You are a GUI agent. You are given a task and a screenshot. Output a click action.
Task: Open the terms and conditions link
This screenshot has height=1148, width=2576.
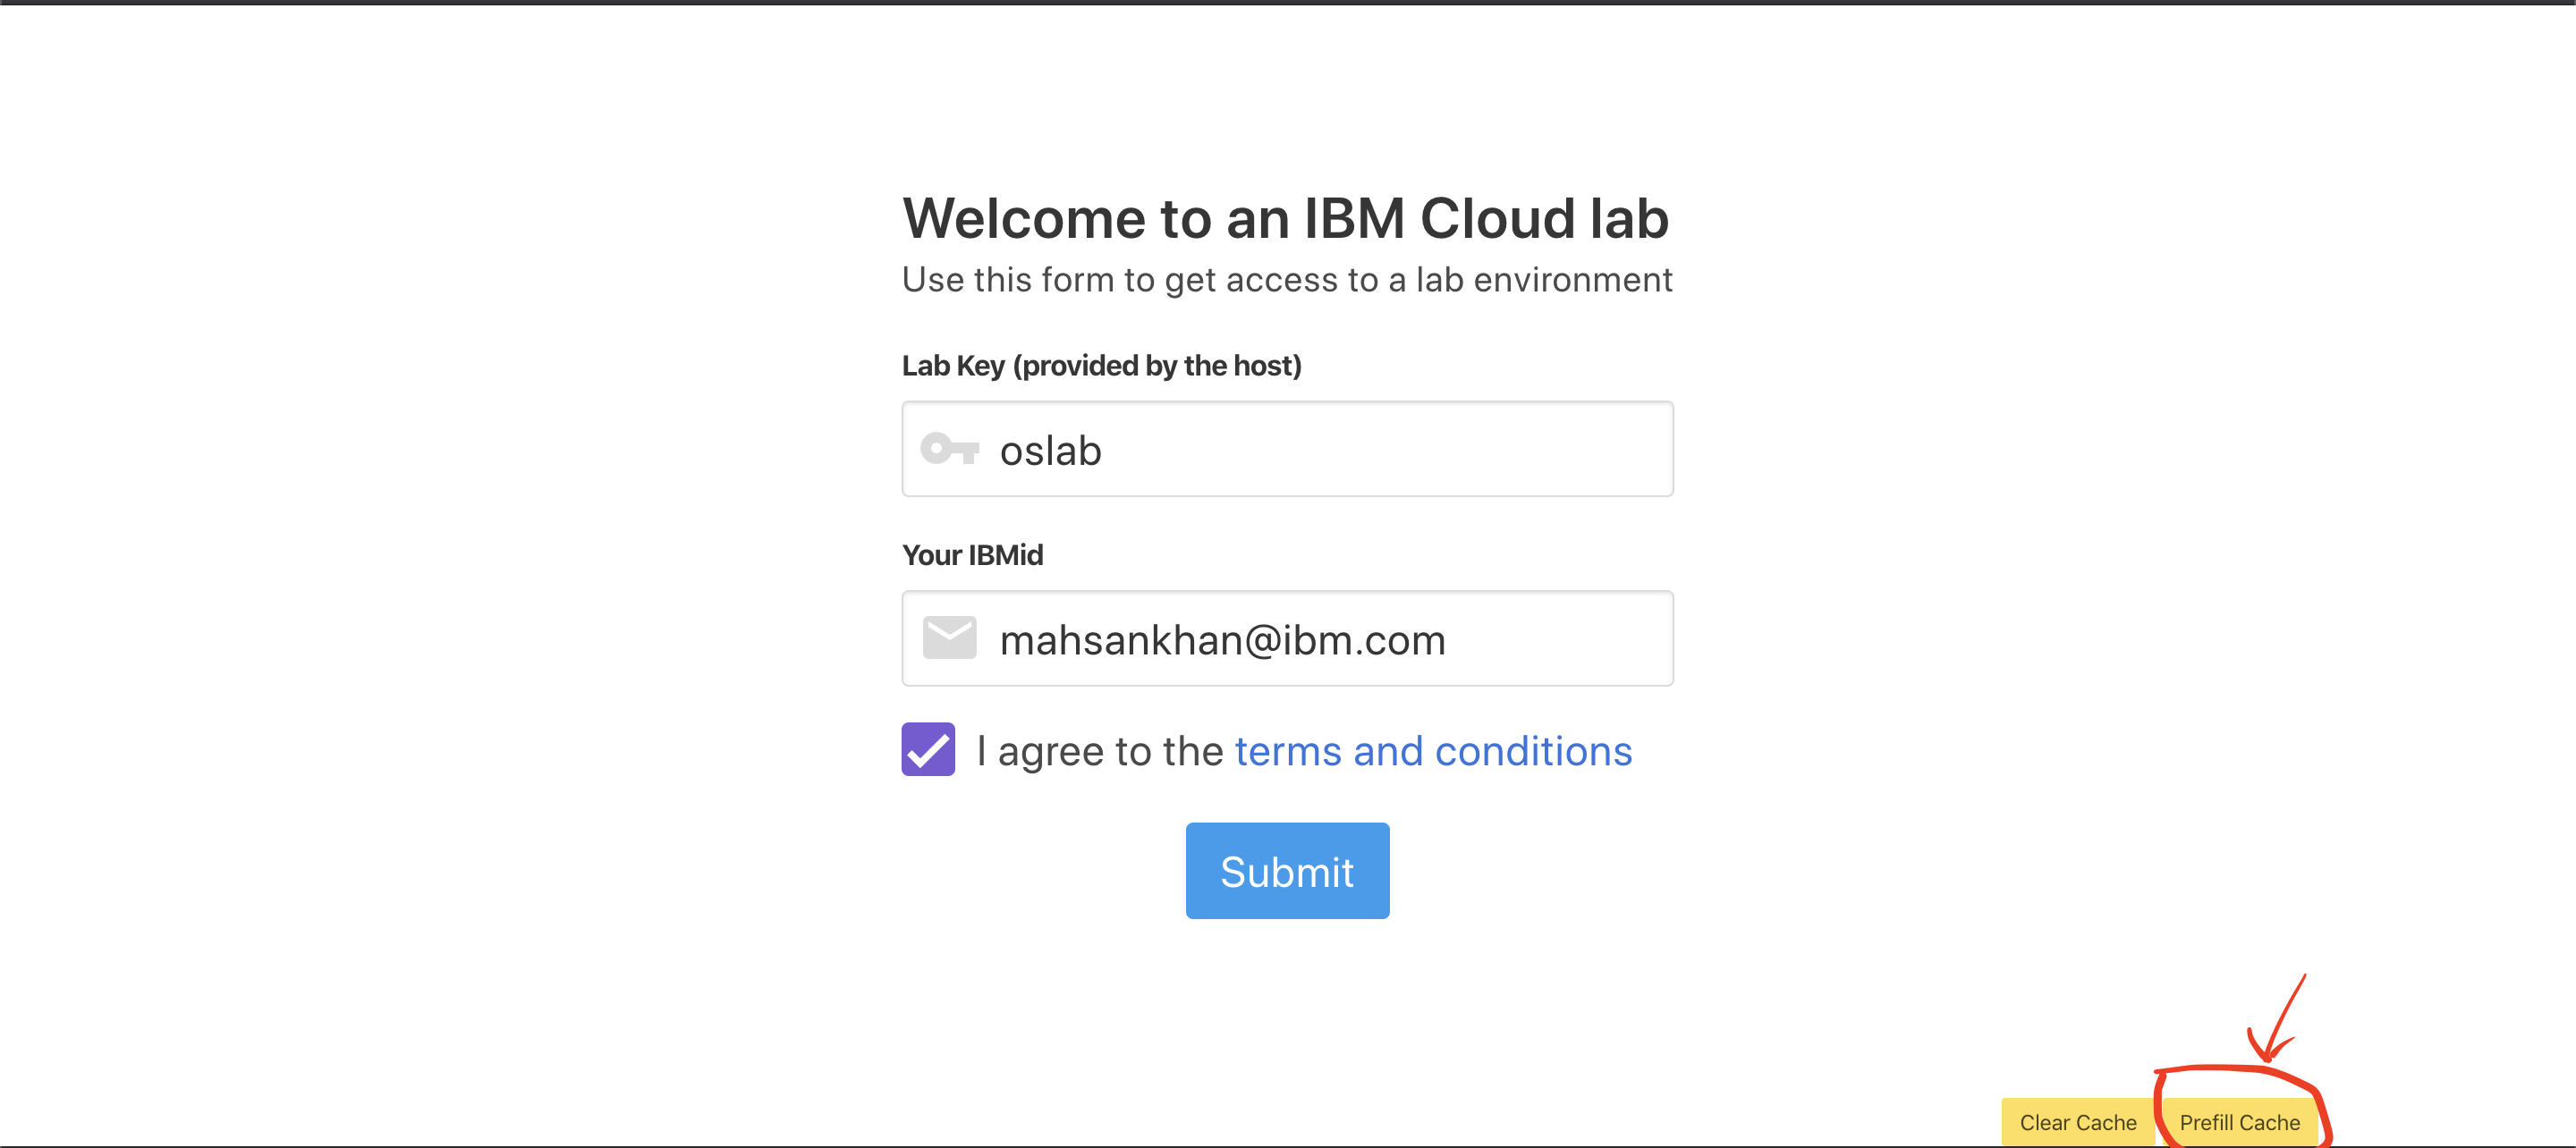1433,751
